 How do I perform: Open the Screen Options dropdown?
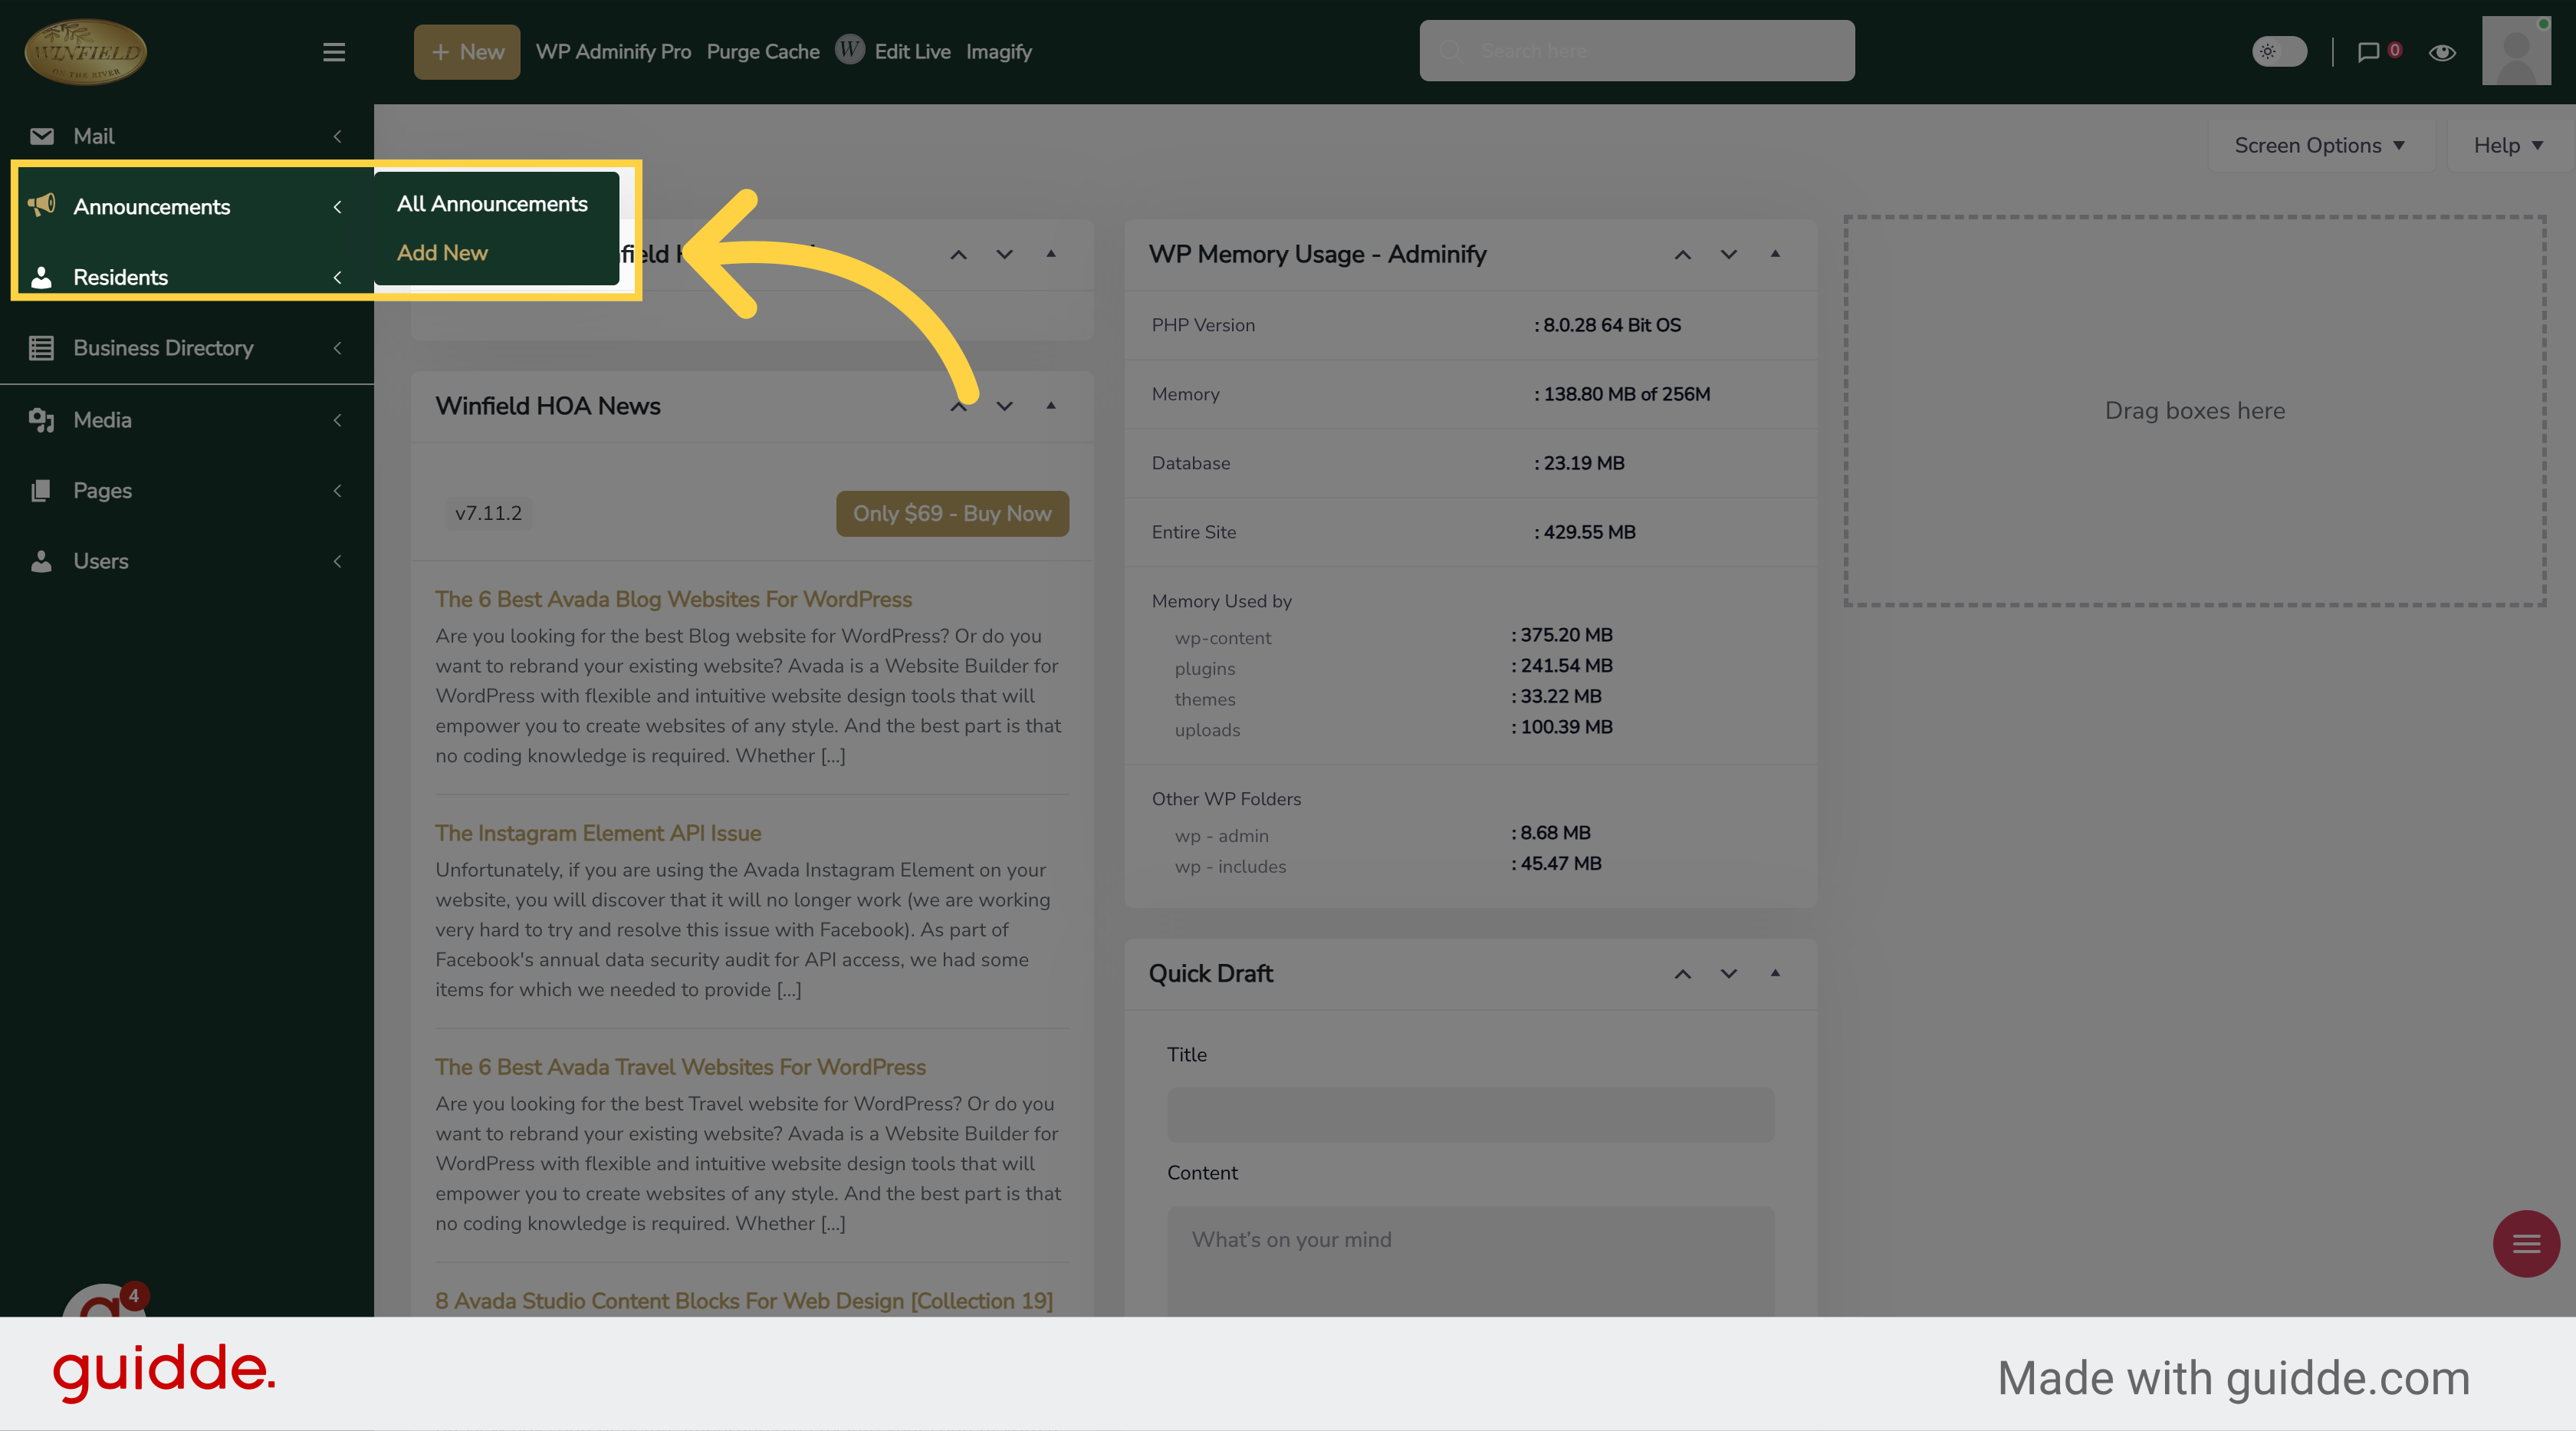pos(2319,146)
